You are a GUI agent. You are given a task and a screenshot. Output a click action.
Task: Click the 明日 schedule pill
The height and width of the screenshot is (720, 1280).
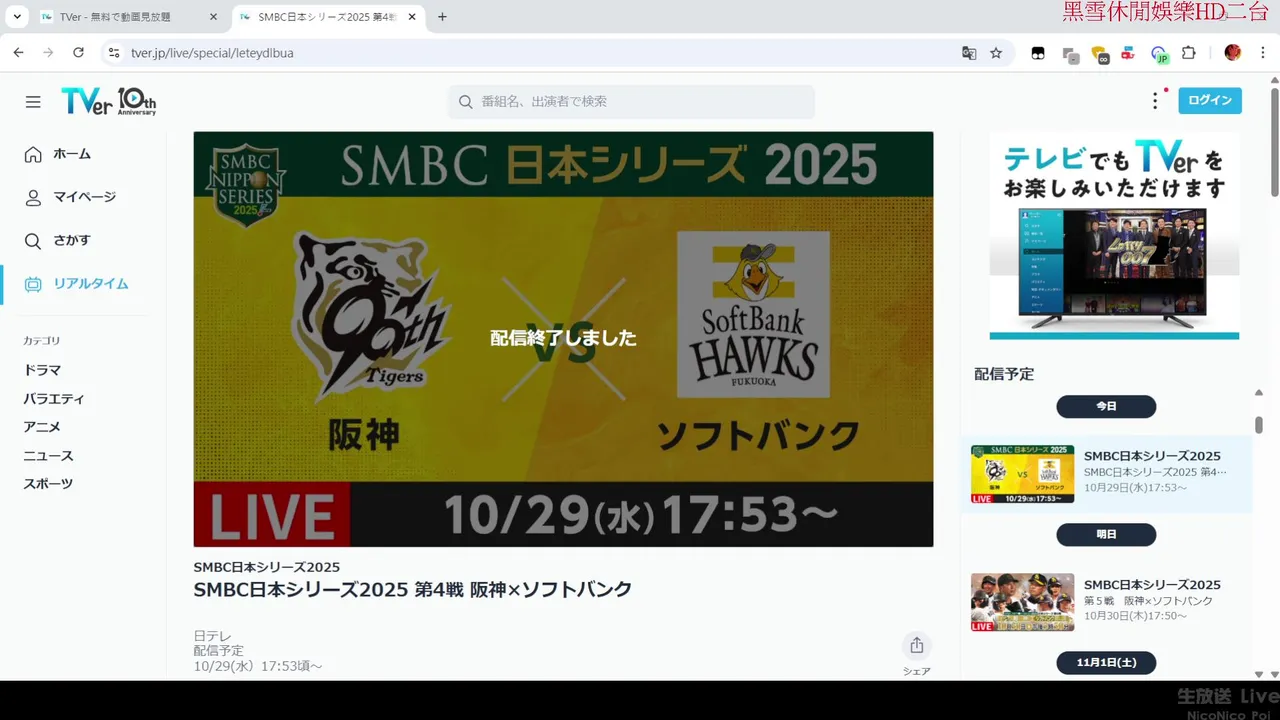[x=1106, y=535]
